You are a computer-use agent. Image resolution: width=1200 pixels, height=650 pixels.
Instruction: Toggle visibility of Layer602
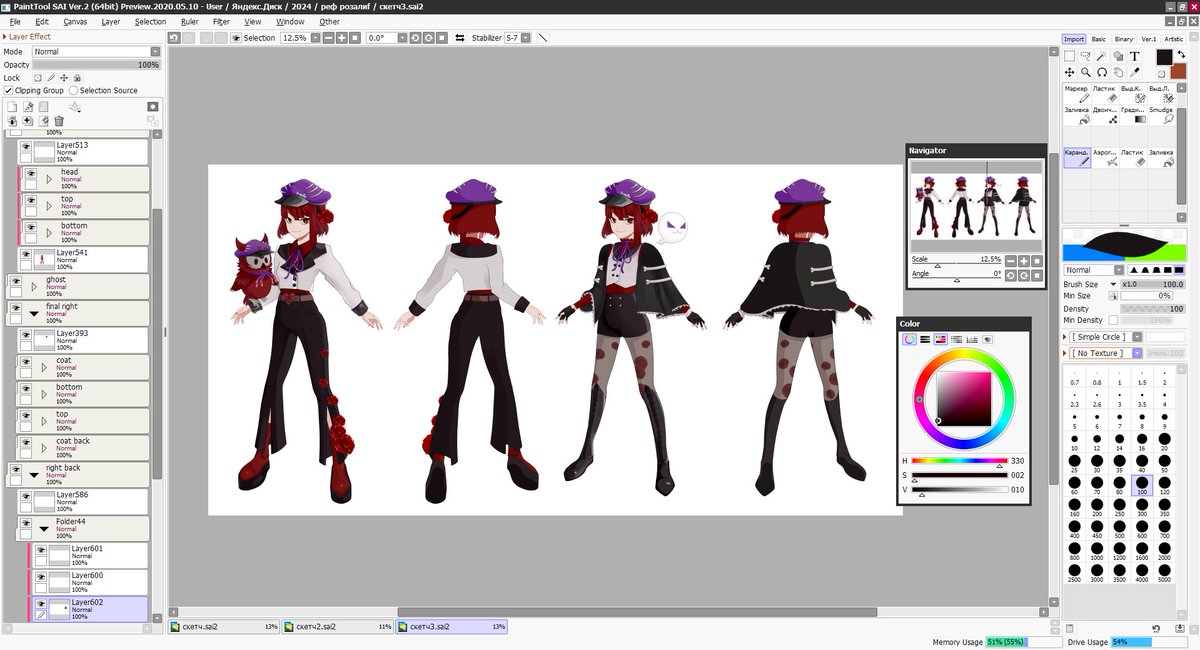point(41,604)
